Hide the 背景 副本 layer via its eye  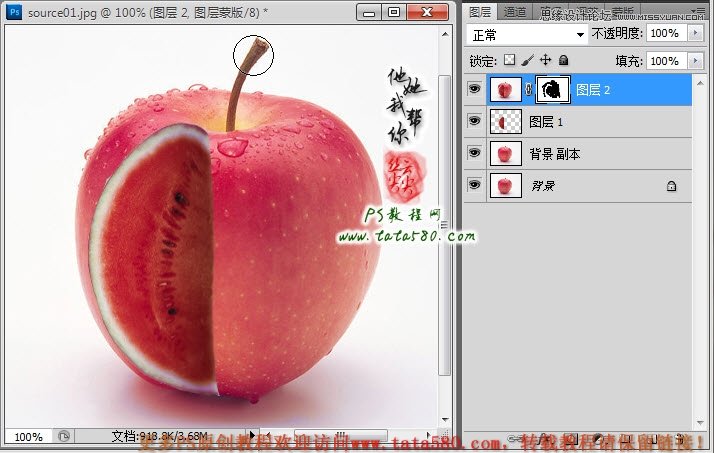click(x=474, y=153)
